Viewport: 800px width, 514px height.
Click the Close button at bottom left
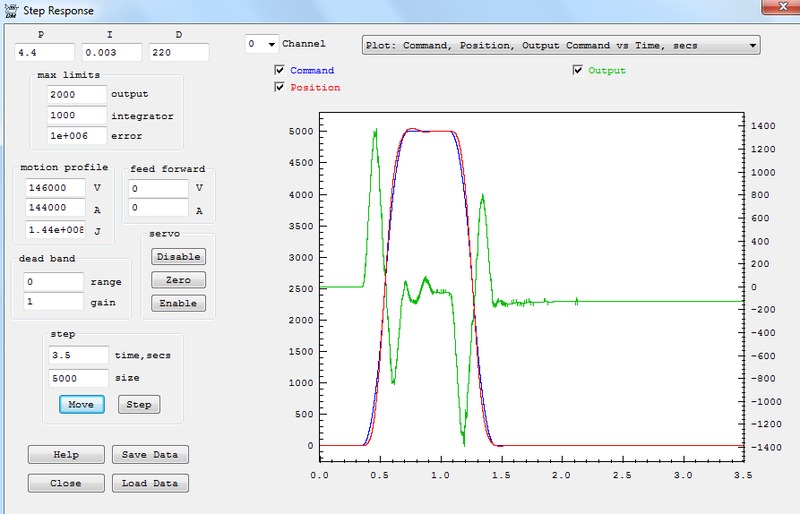pos(65,483)
